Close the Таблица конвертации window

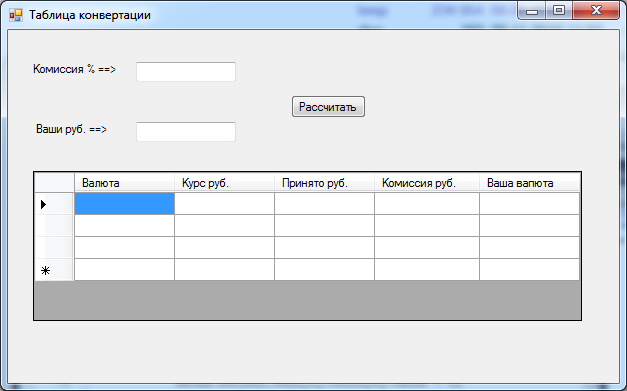click(596, 11)
